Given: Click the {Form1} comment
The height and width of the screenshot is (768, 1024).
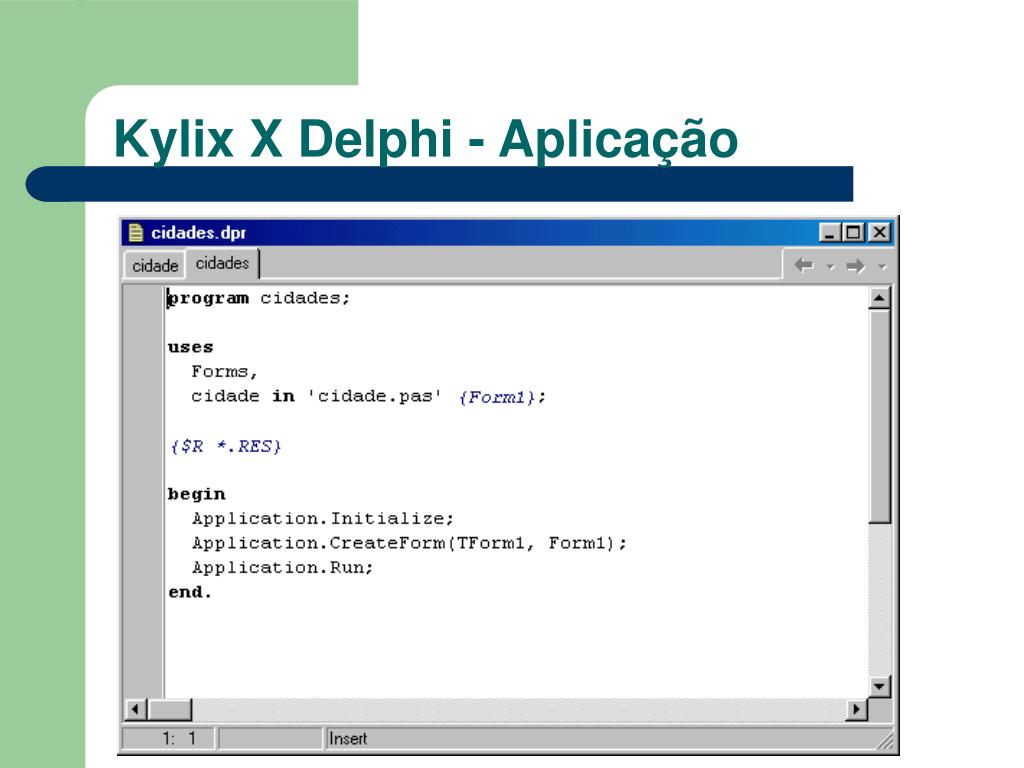Looking at the screenshot, I should click(x=497, y=397).
